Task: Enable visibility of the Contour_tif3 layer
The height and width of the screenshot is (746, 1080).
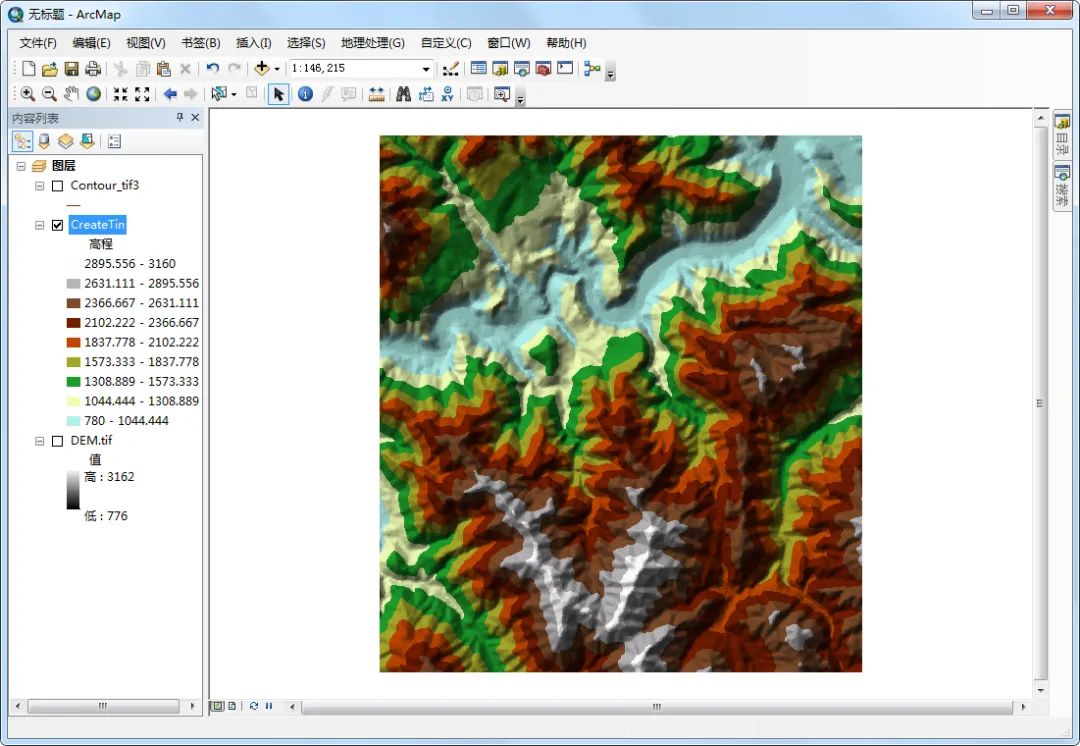Action: pos(57,185)
